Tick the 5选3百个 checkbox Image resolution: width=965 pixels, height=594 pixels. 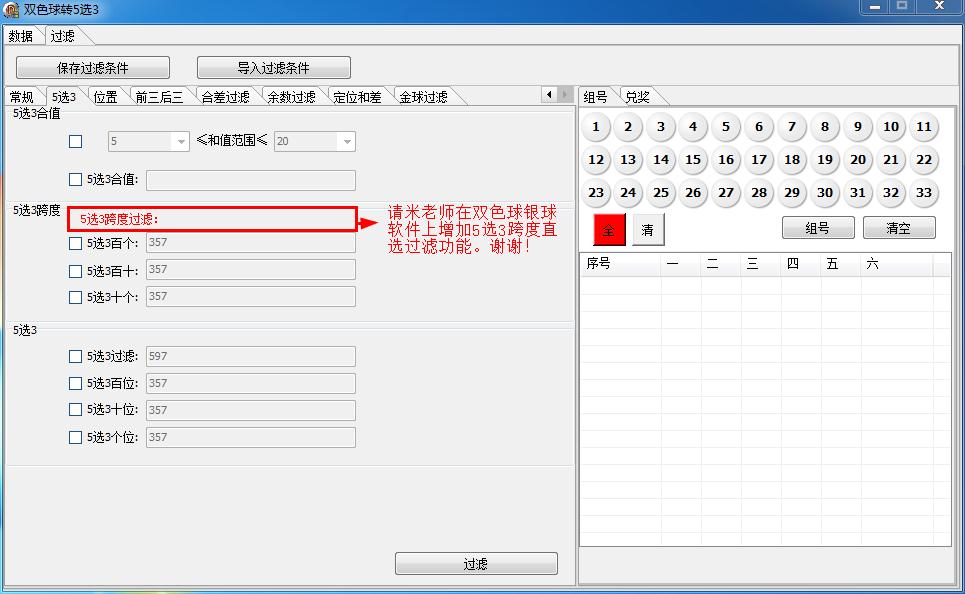tap(75, 244)
